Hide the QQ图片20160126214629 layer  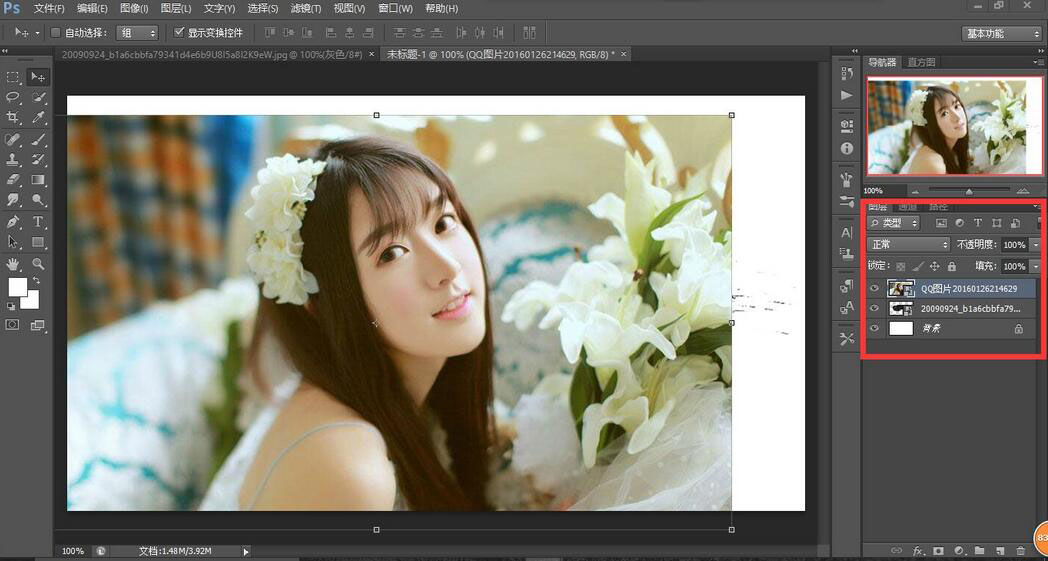point(874,288)
